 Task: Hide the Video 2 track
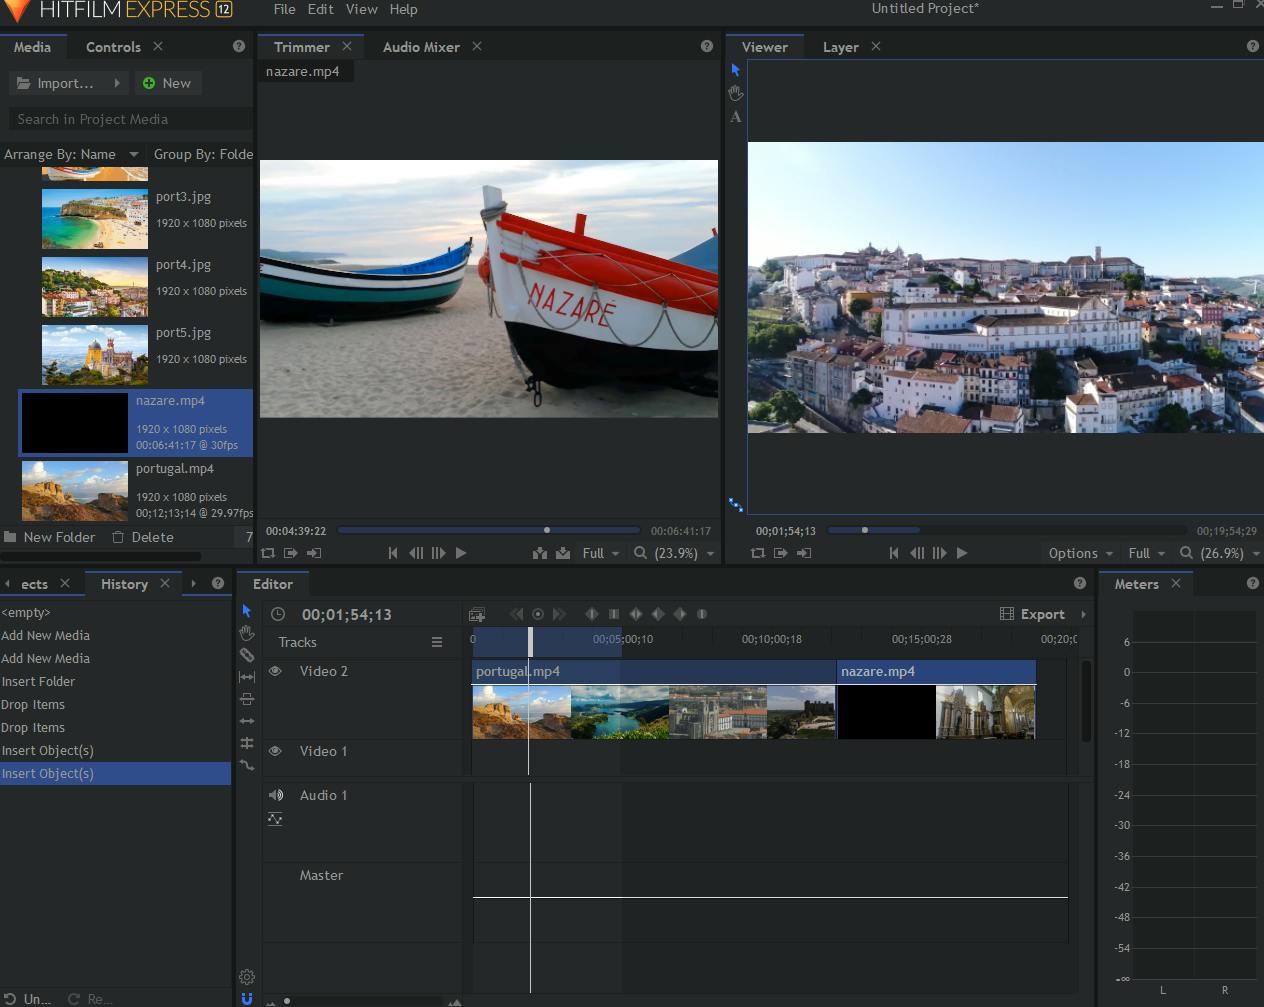275,671
